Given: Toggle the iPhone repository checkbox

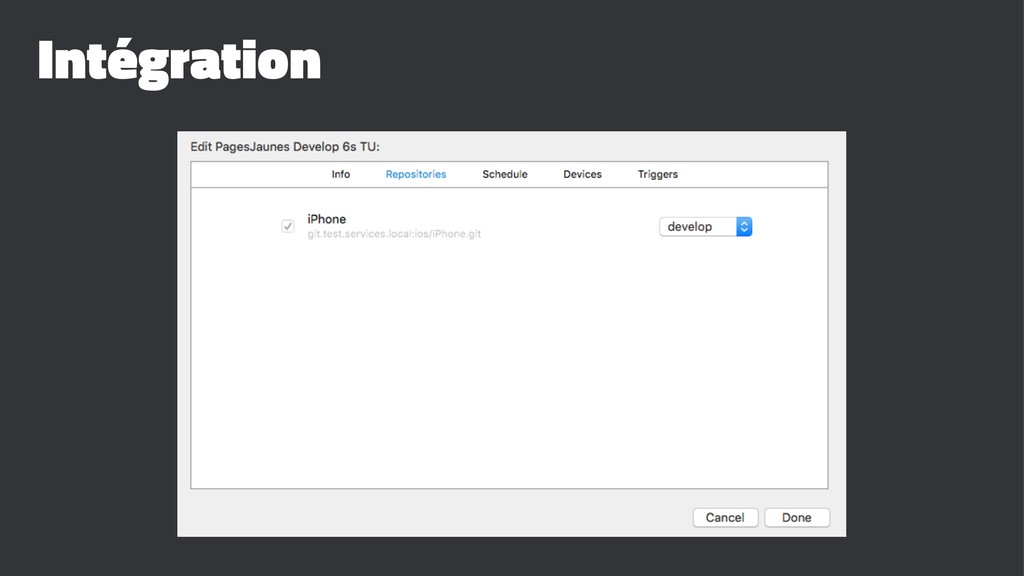Looking at the screenshot, I should point(288,226).
